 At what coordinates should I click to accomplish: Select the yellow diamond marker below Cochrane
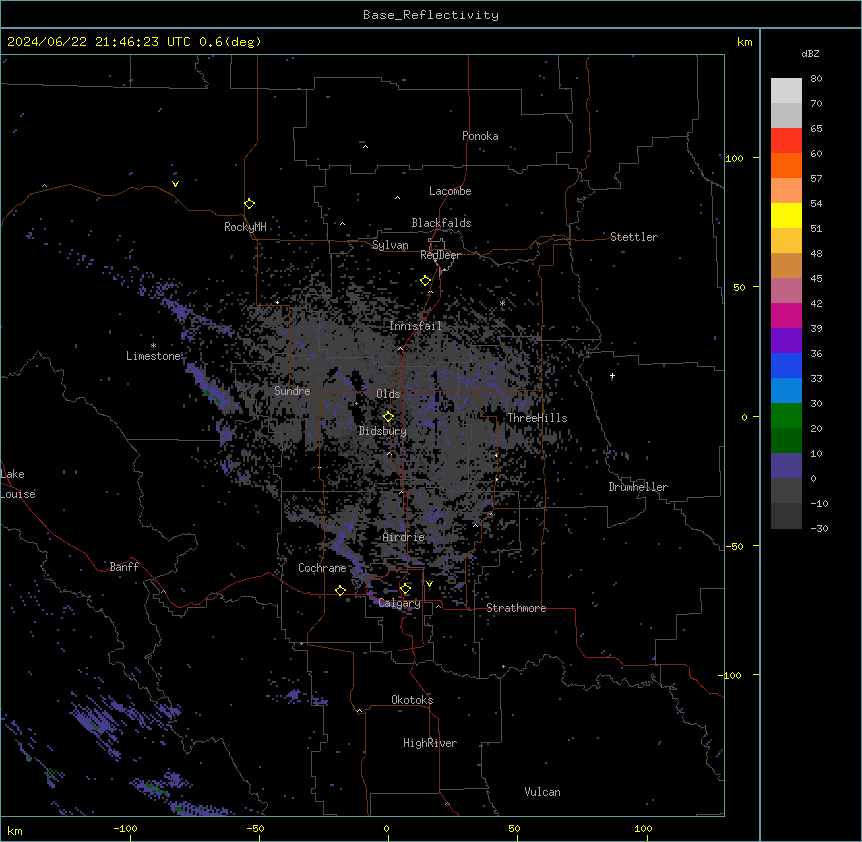coord(341,590)
